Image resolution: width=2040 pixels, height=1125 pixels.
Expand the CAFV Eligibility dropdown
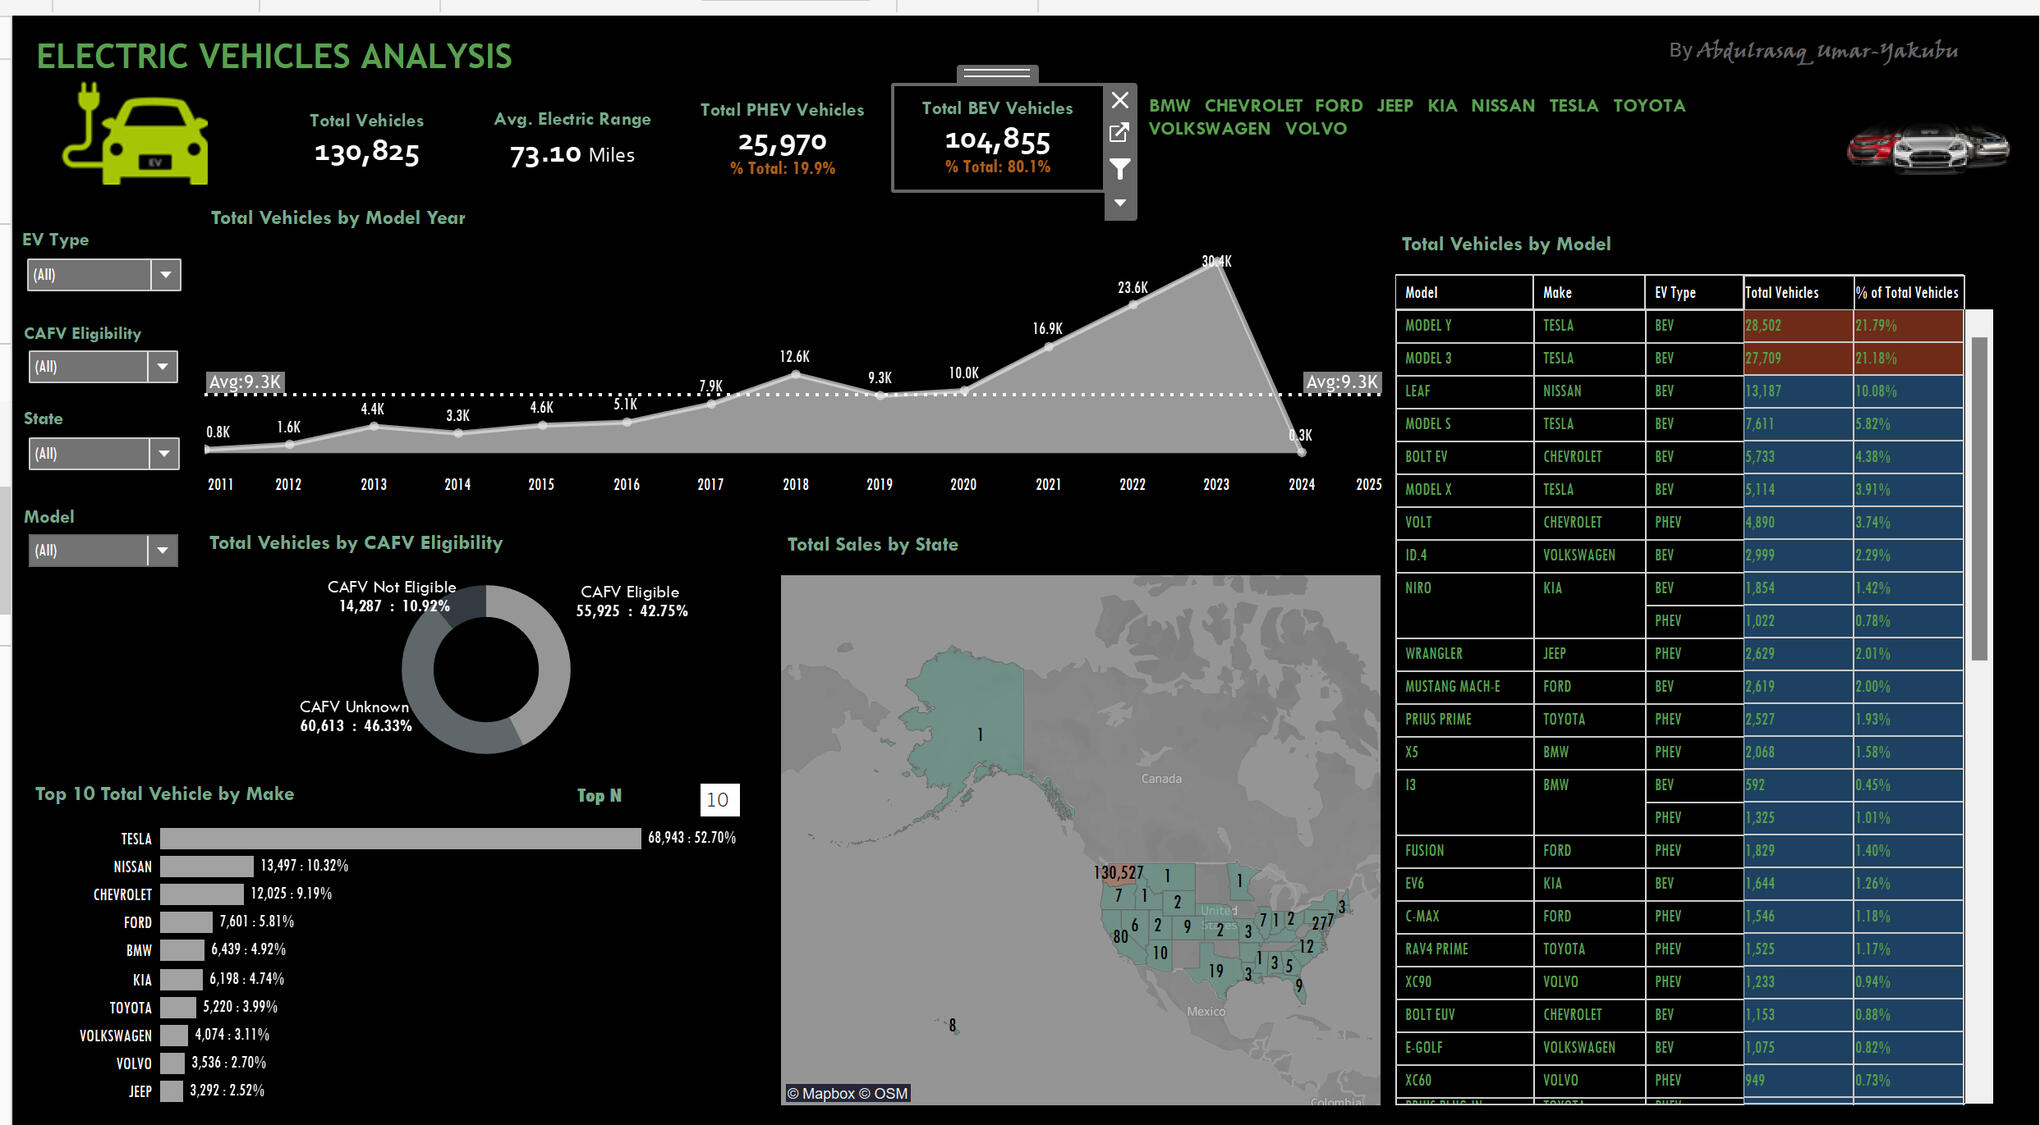point(162,367)
